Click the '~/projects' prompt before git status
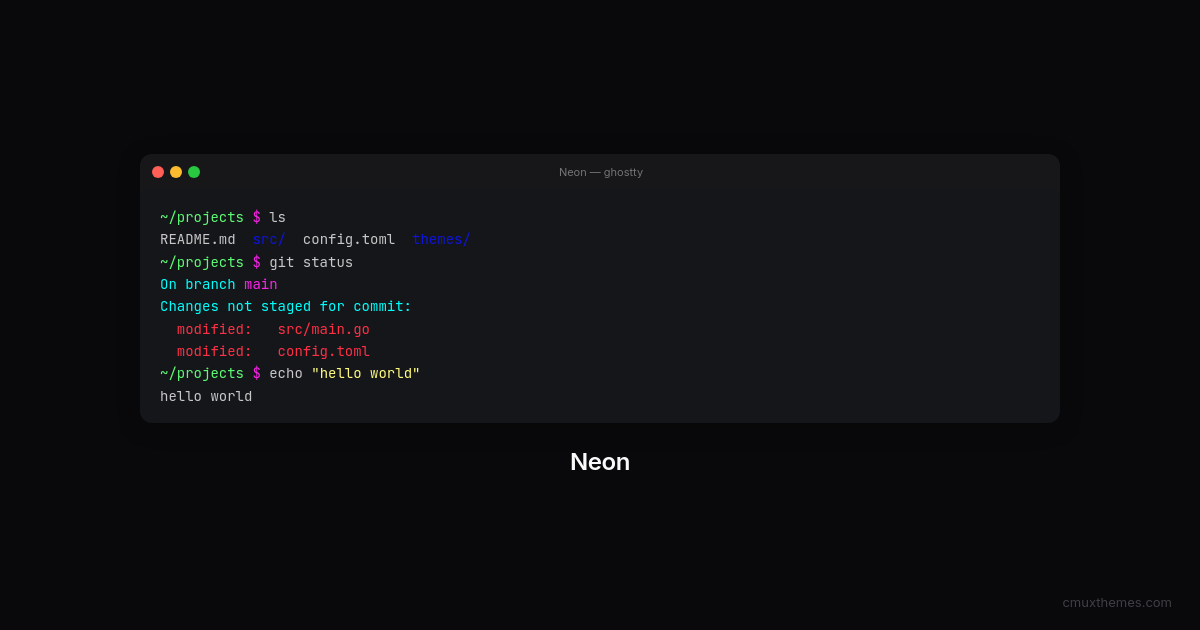Viewport: 1200px width, 630px height. click(x=202, y=262)
